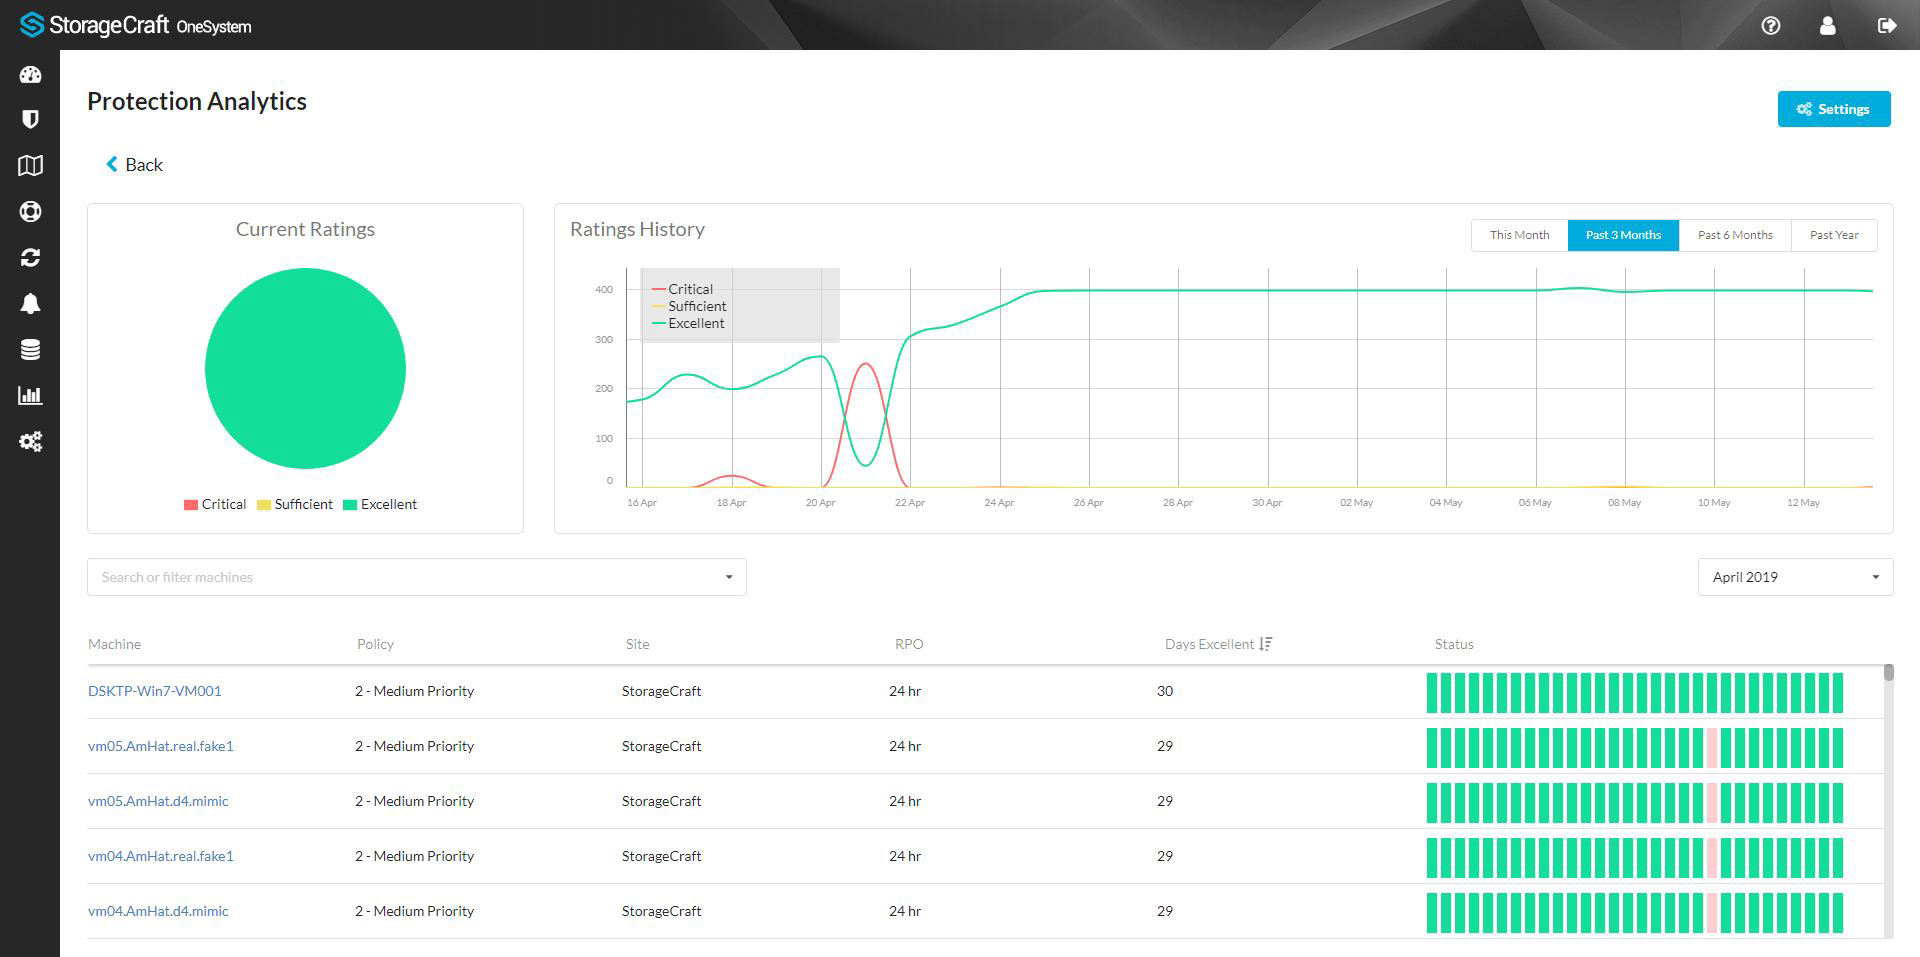Click the database storage icon in sidebar

(30, 350)
